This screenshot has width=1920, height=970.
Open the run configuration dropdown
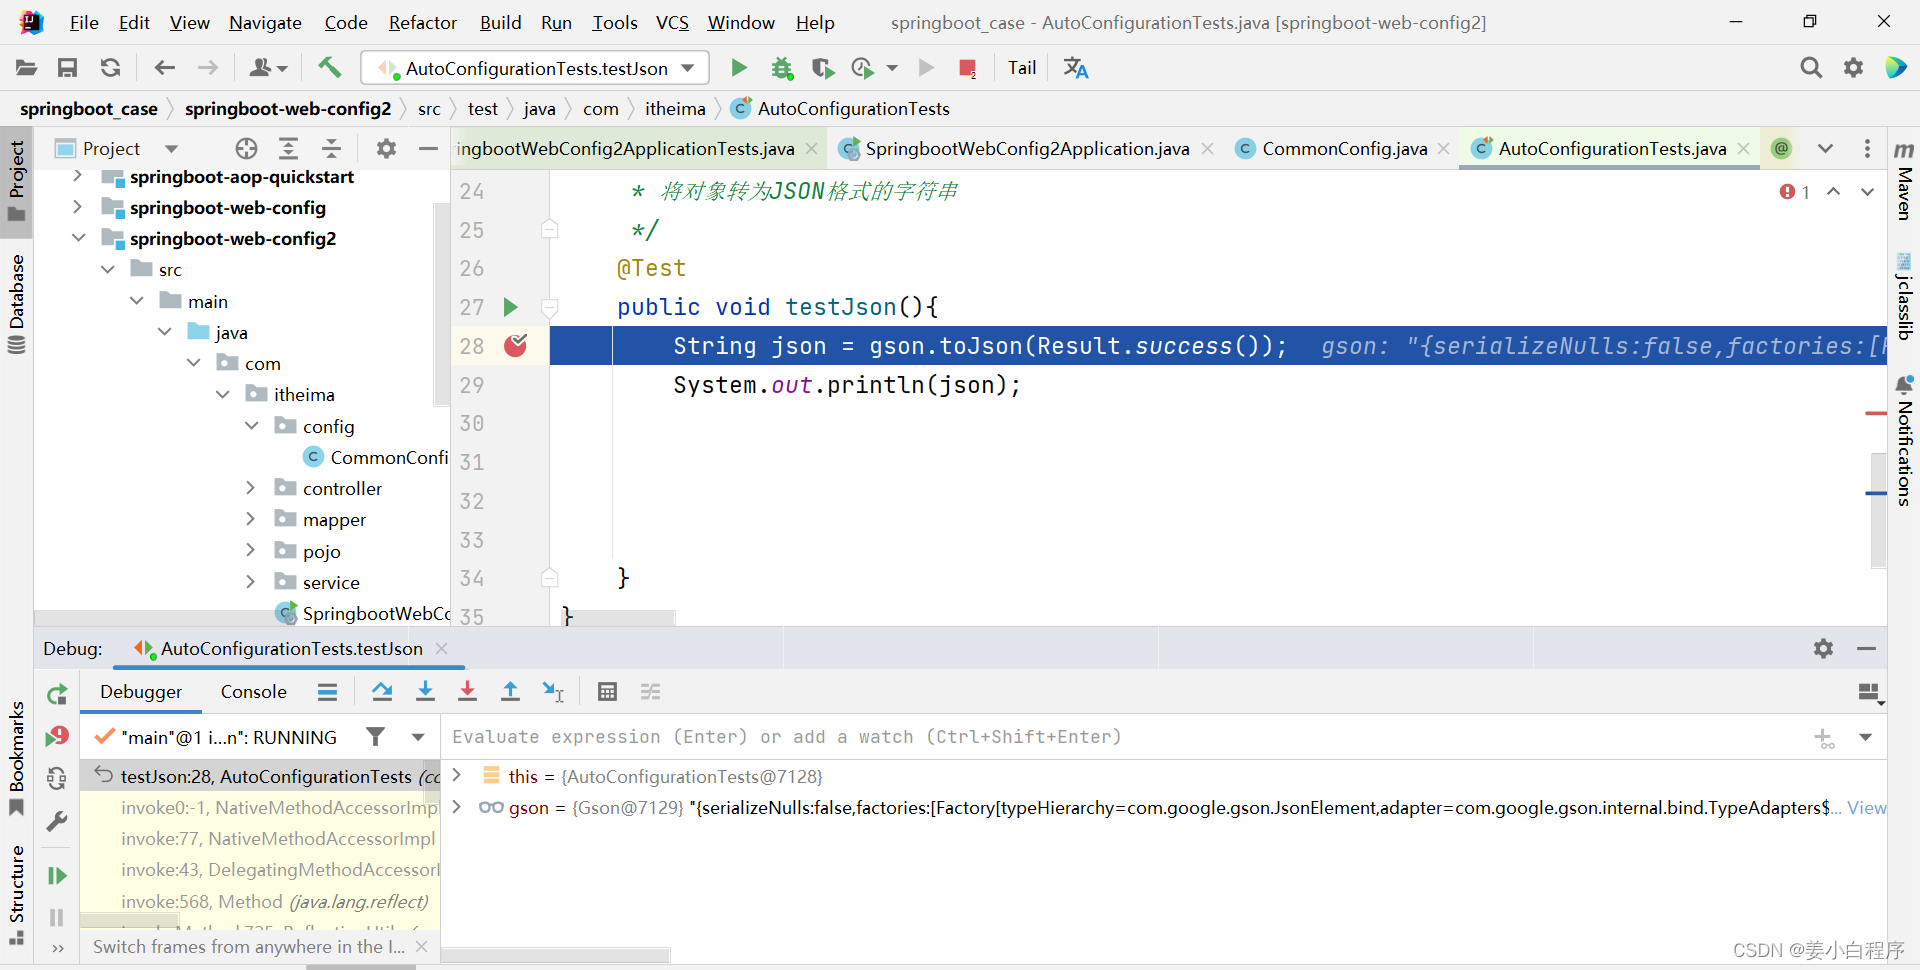686,68
